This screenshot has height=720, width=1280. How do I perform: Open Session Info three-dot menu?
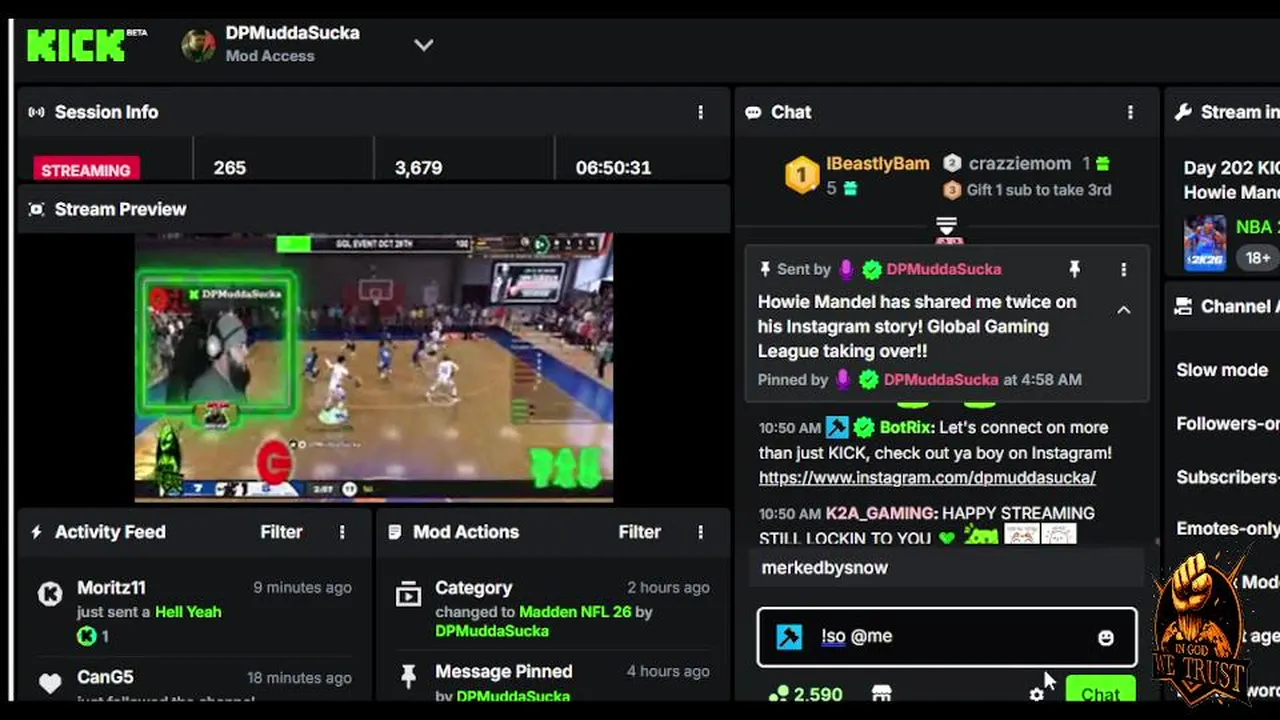point(700,112)
